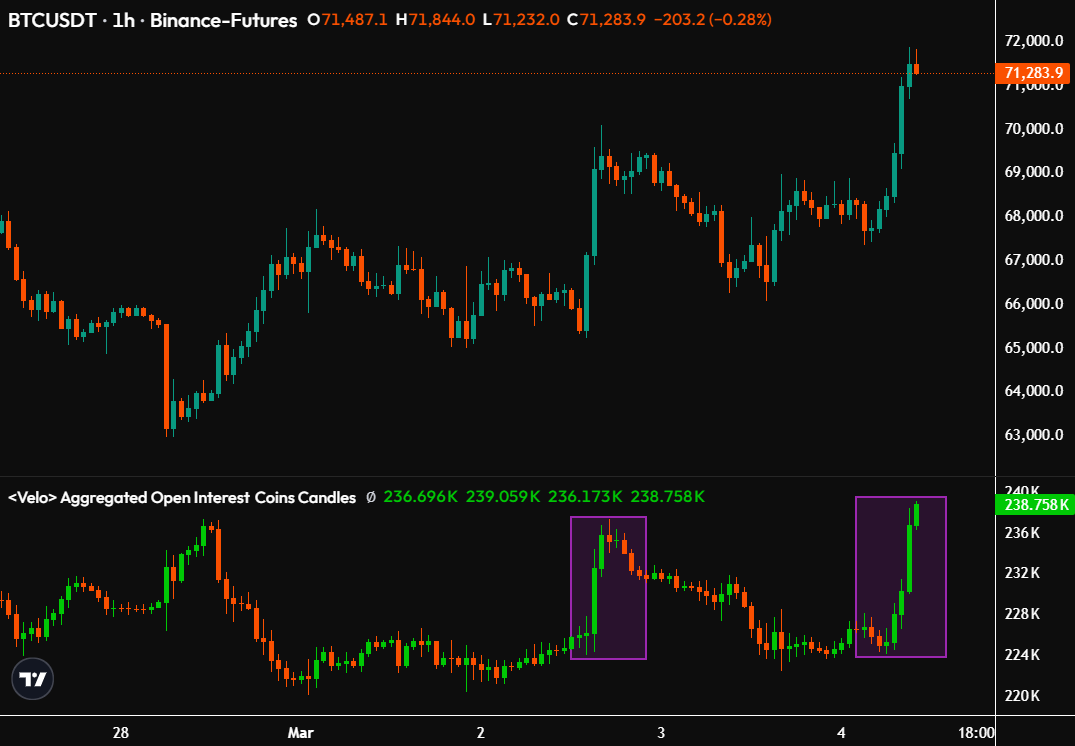Click the 236K open interest axis label
Screen dimensions: 1075x746
tap(1022, 533)
